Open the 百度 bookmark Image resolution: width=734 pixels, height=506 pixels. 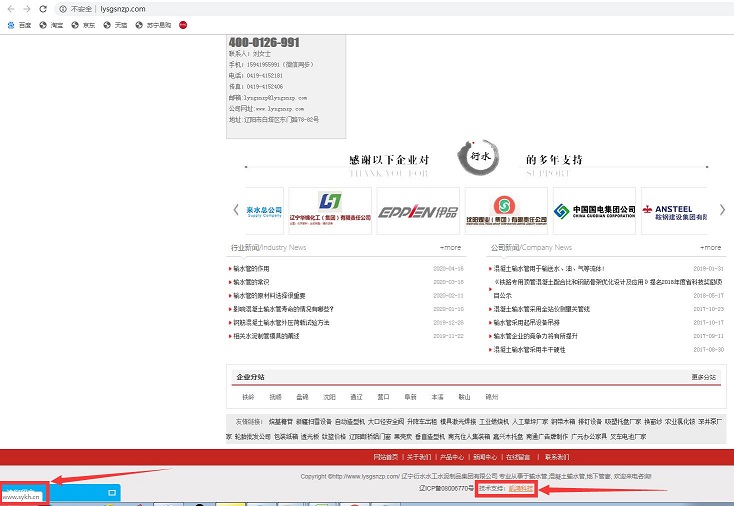[19, 25]
